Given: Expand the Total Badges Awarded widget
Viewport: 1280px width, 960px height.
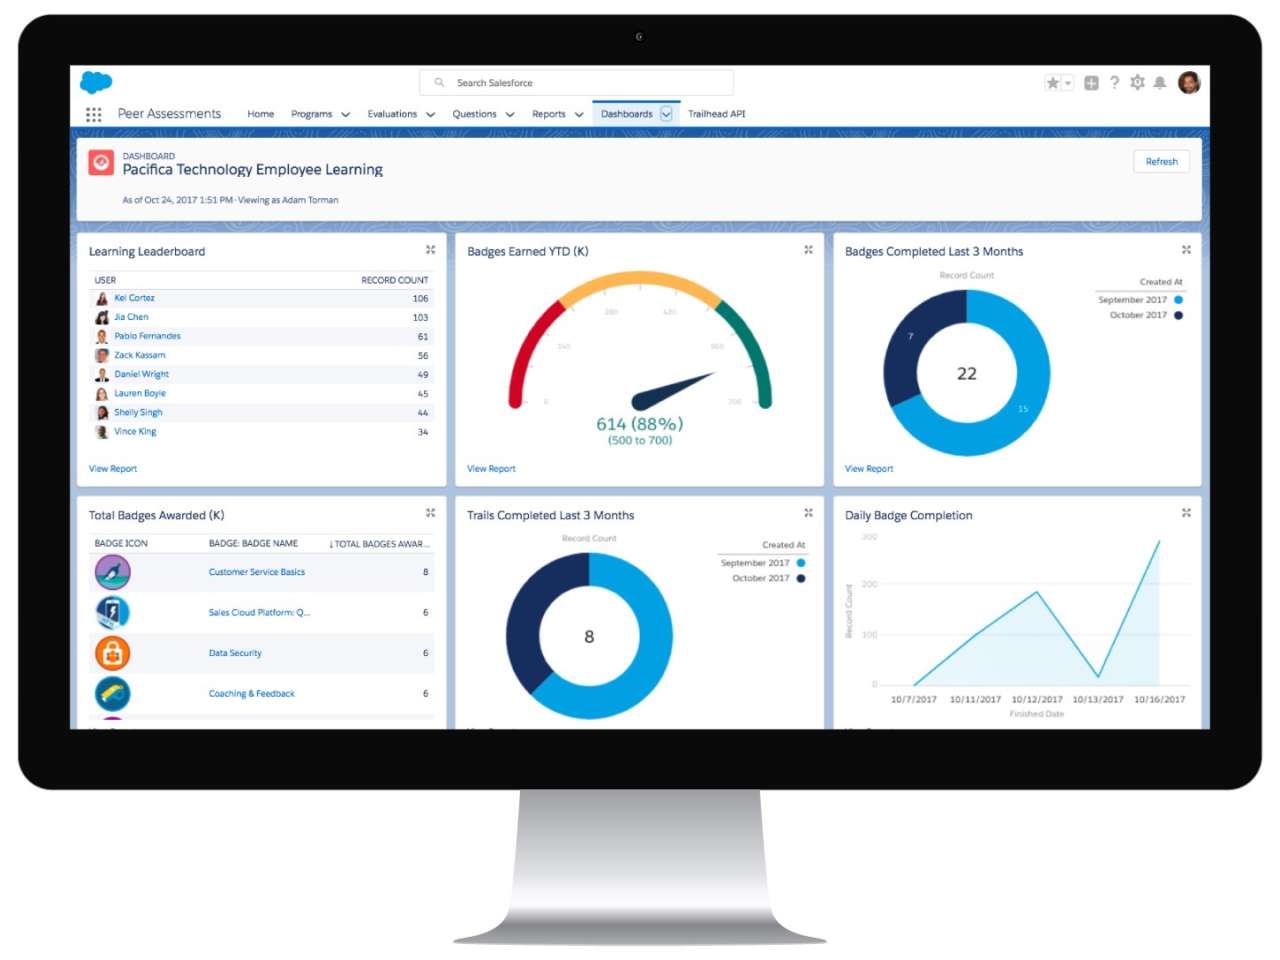Looking at the screenshot, I should point(430,513).
